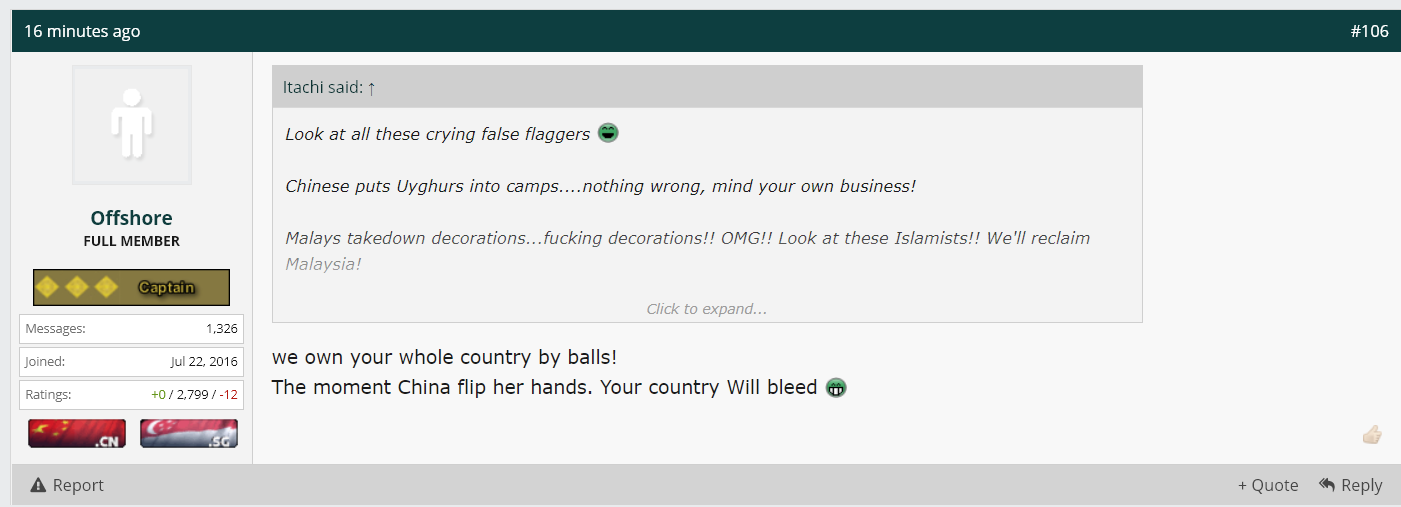Click the 'Itachi said:' quote header
This screenshot has width=1401, height=507.
pyautogui.click(x=322, y=87)
